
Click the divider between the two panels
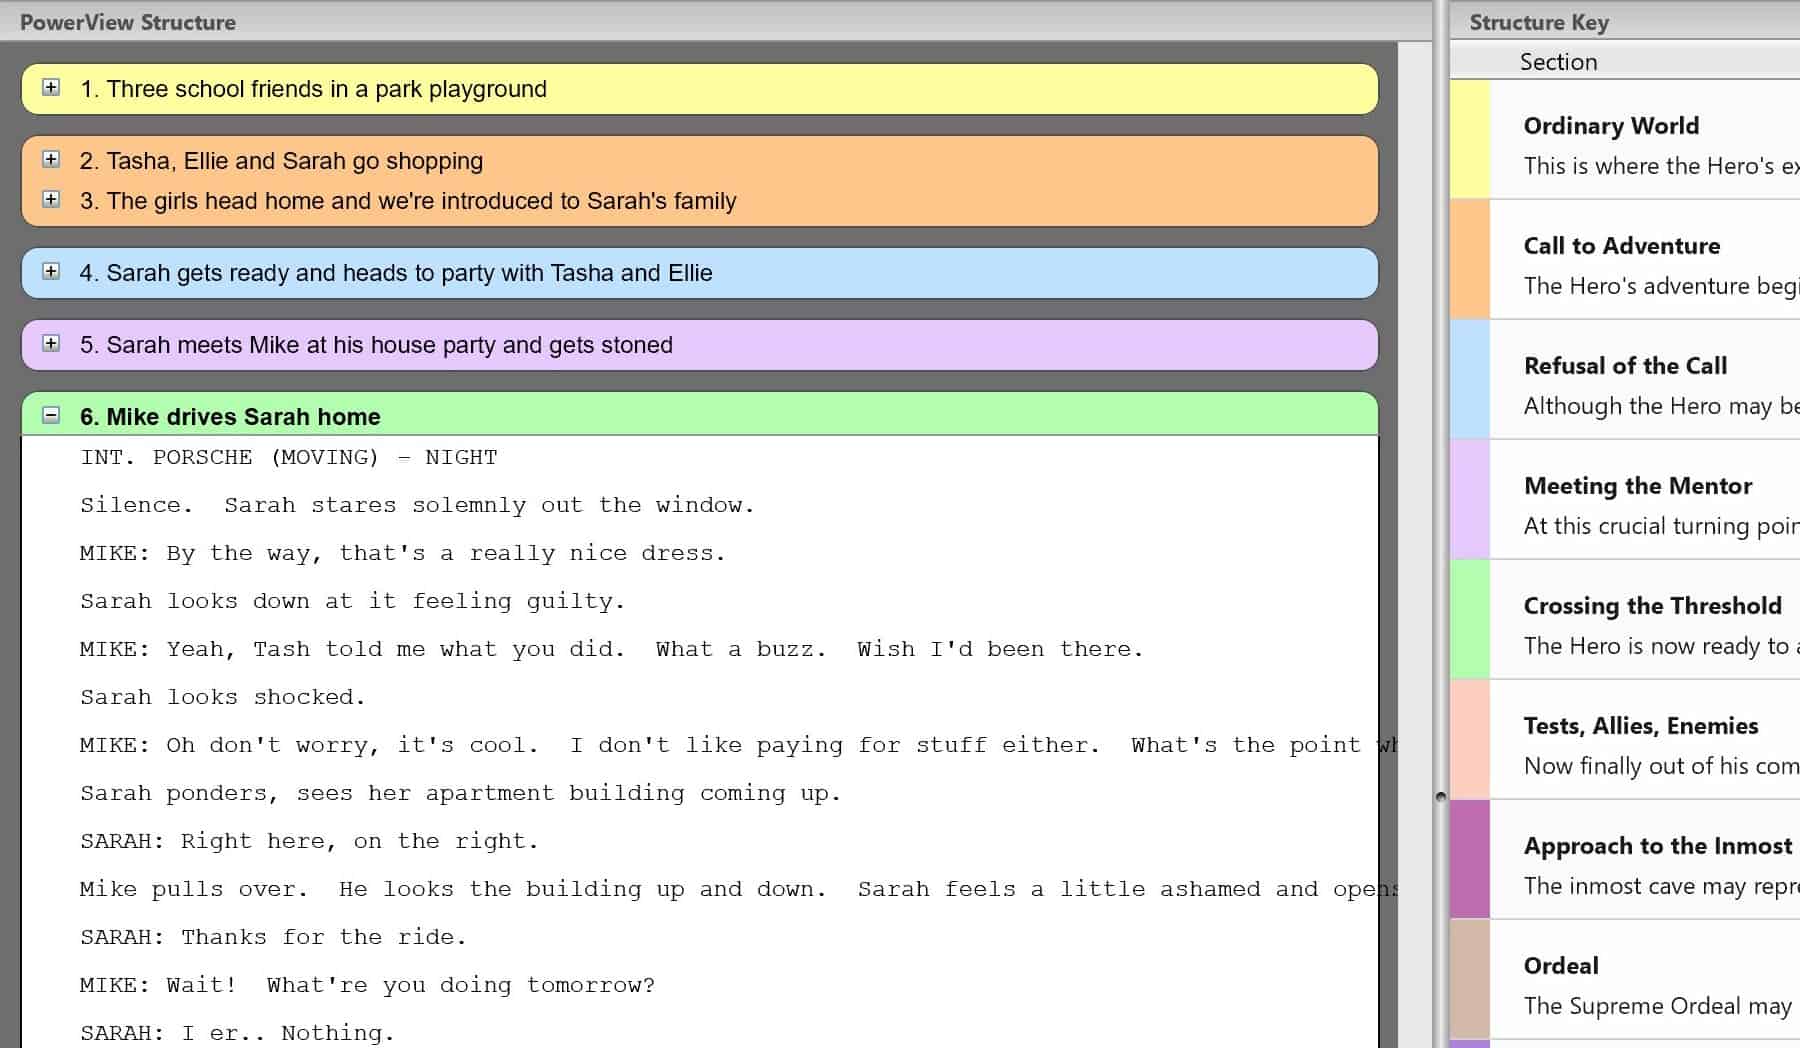coord(1440,796)
